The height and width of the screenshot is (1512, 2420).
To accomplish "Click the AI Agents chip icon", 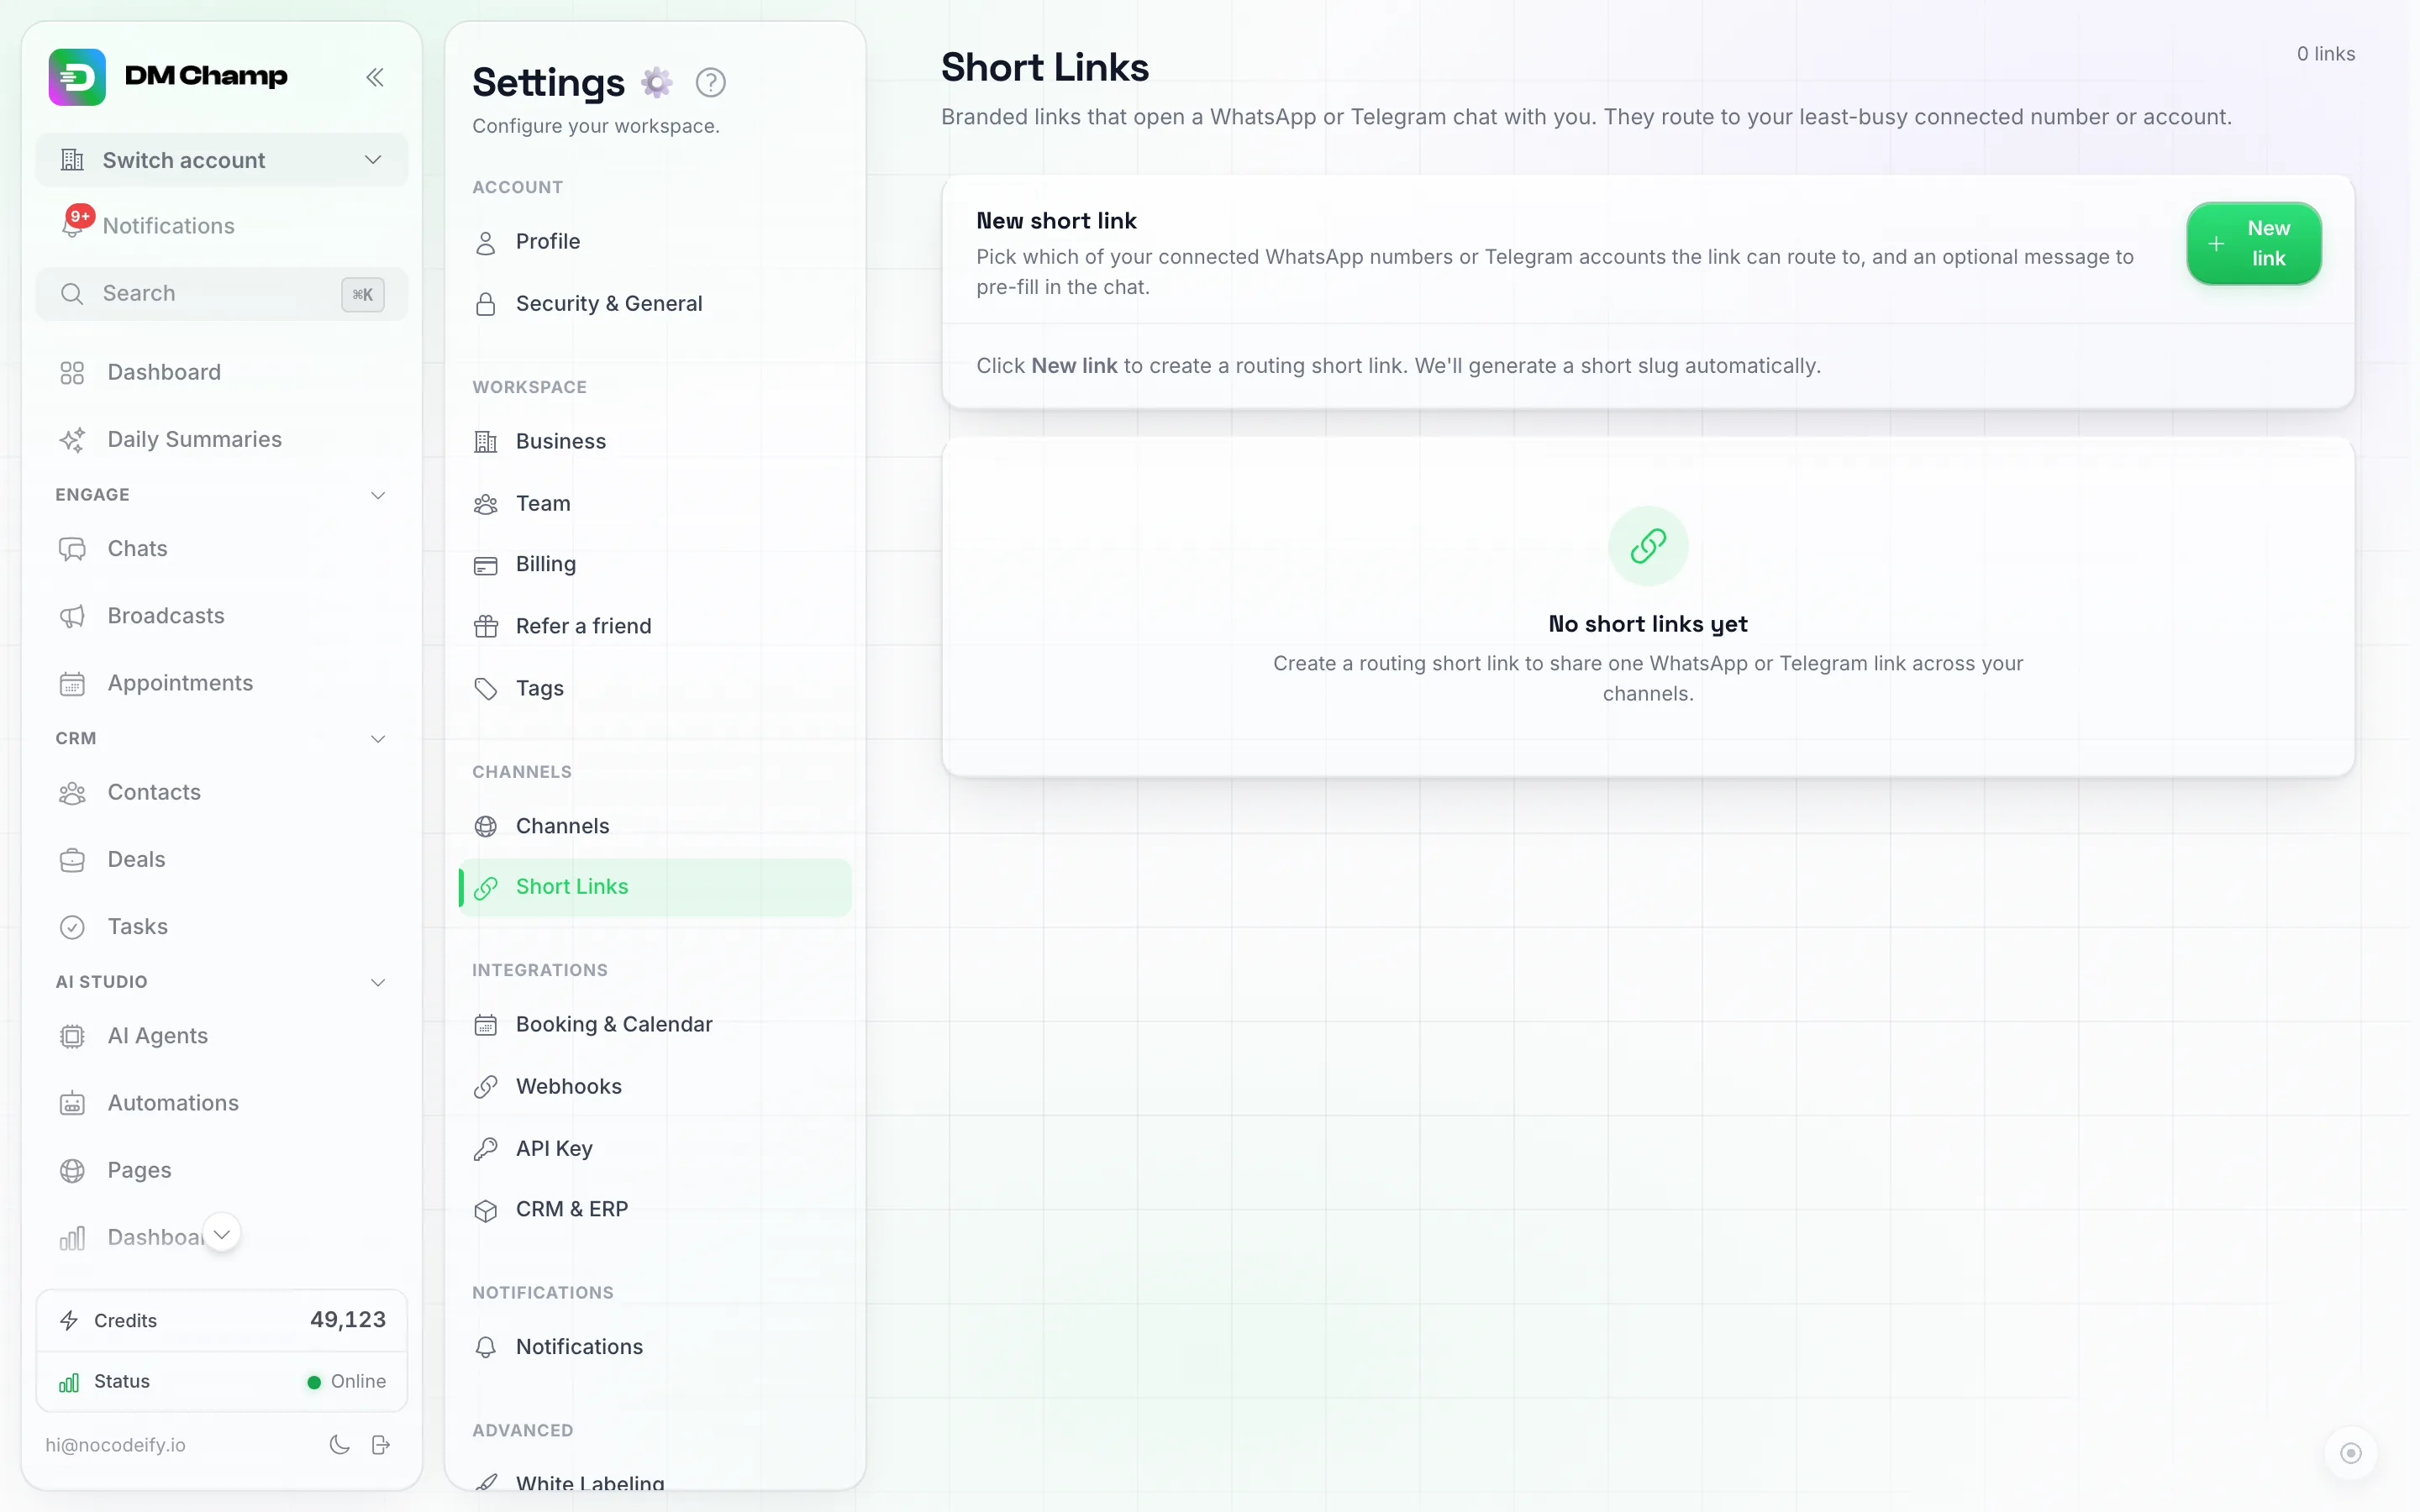I will coord(72,1036).
